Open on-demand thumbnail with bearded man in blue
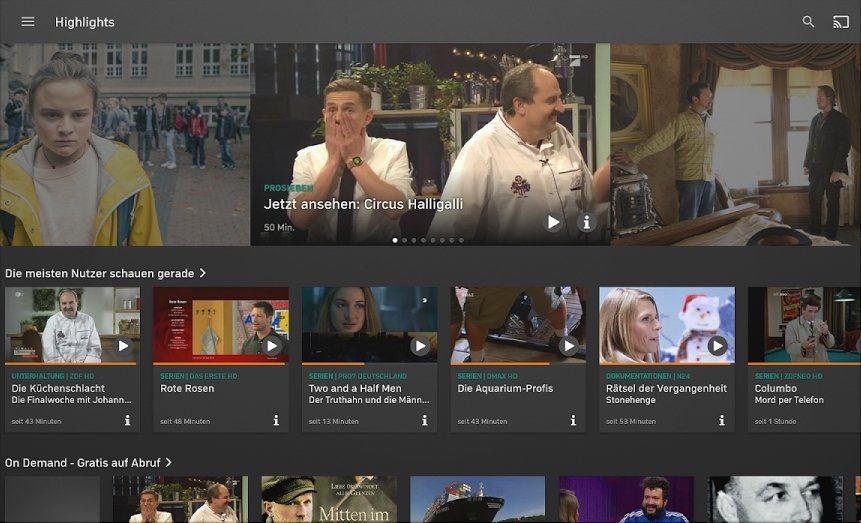 tap(626, 499)
